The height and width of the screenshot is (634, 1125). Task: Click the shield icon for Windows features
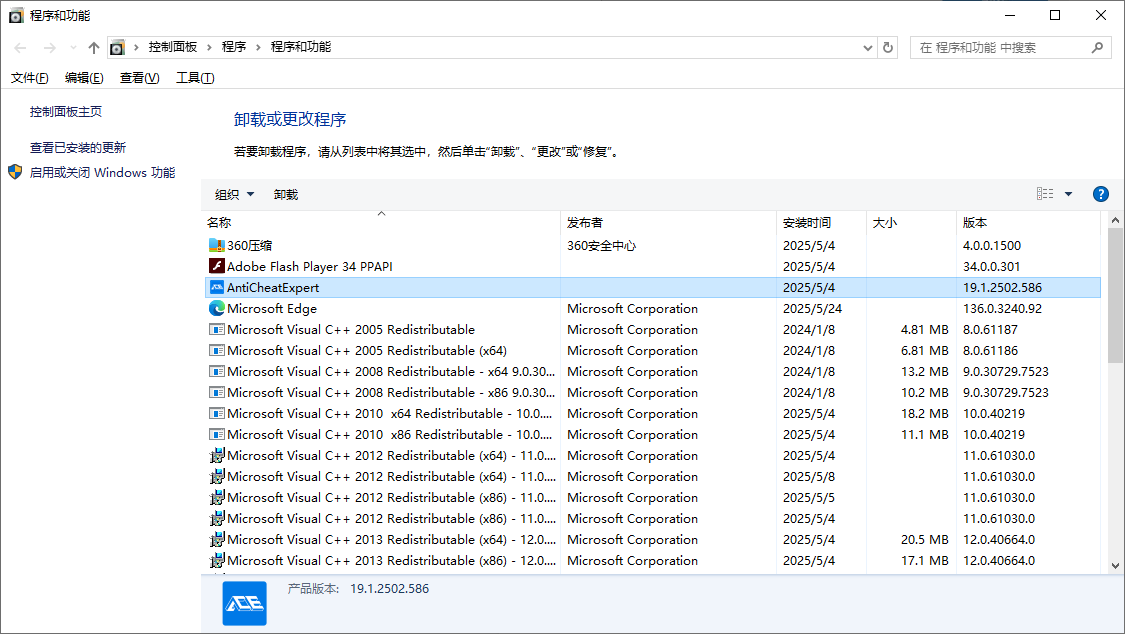[x=15, y=172]
